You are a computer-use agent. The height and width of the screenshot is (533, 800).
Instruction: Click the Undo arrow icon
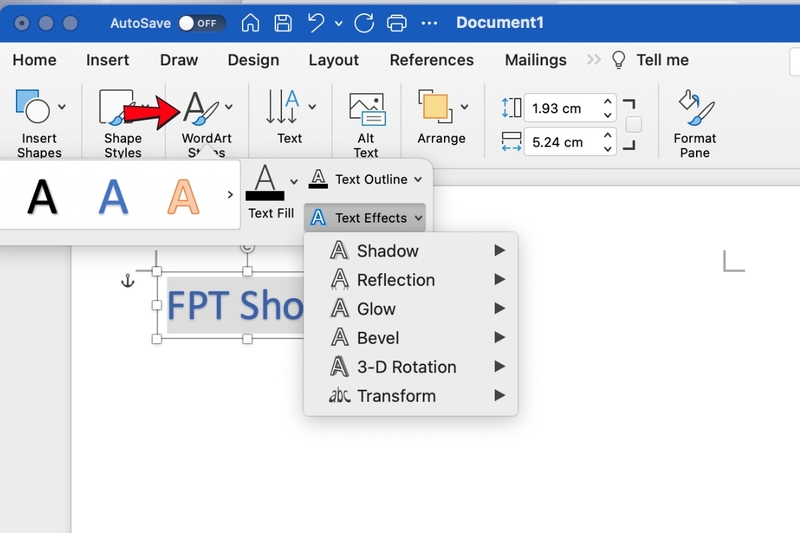point(316,23)
